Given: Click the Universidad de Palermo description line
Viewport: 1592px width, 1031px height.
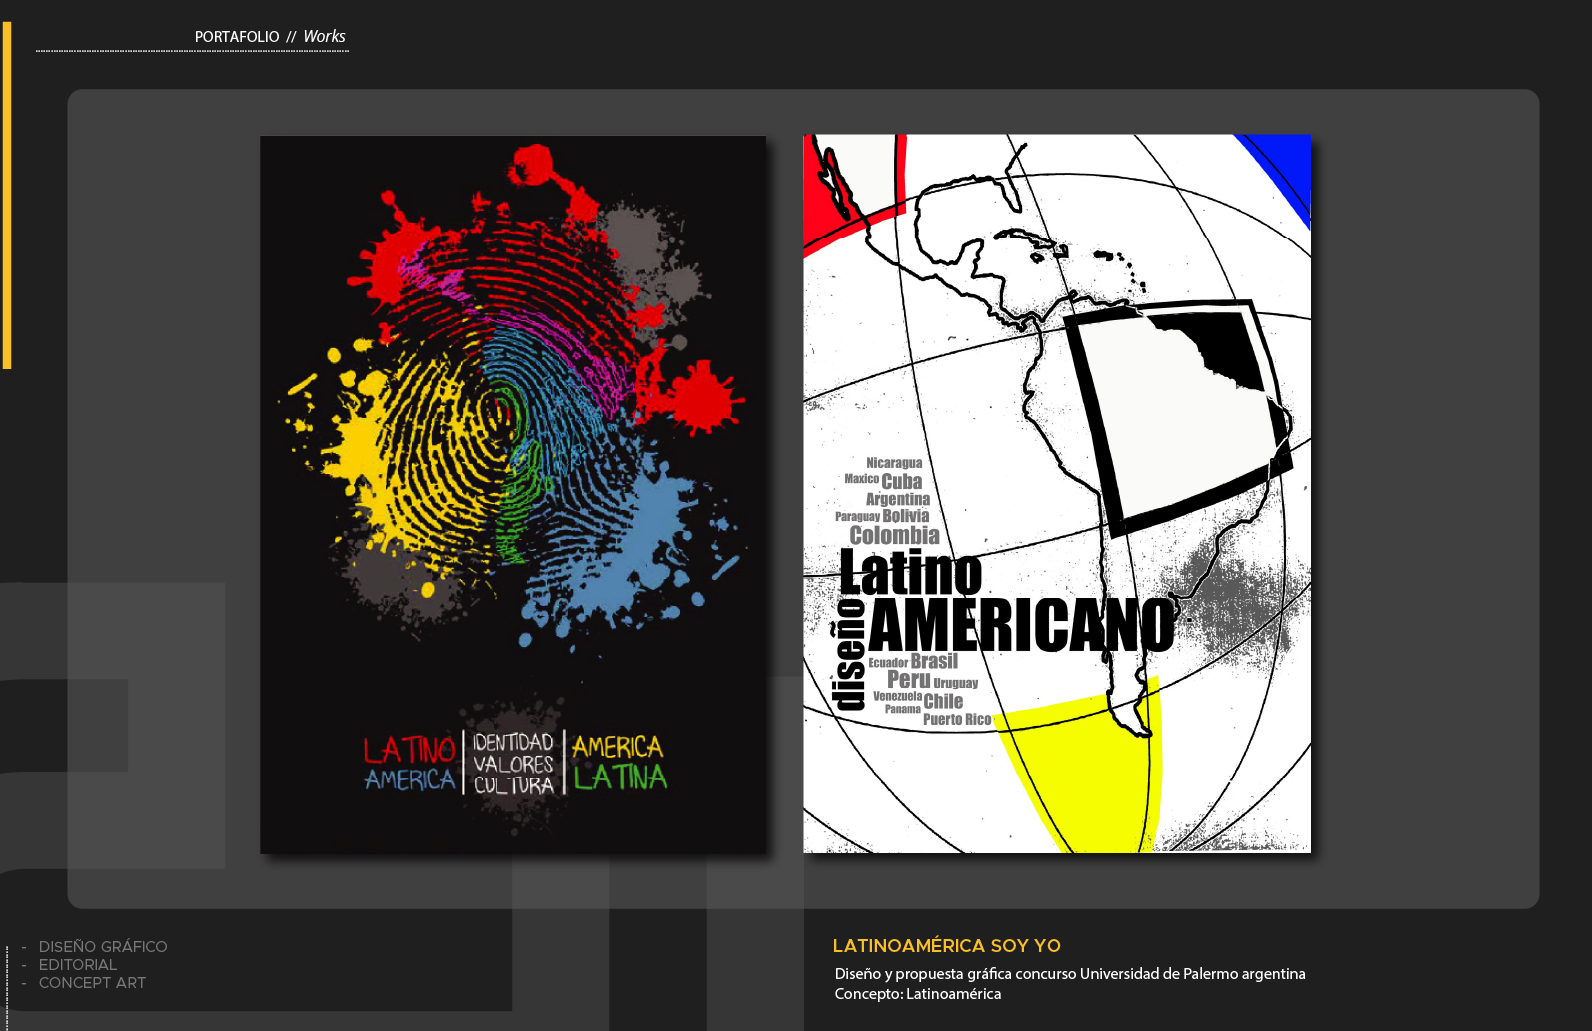Looking at the screenshot, I should [x=1070, y=973].
